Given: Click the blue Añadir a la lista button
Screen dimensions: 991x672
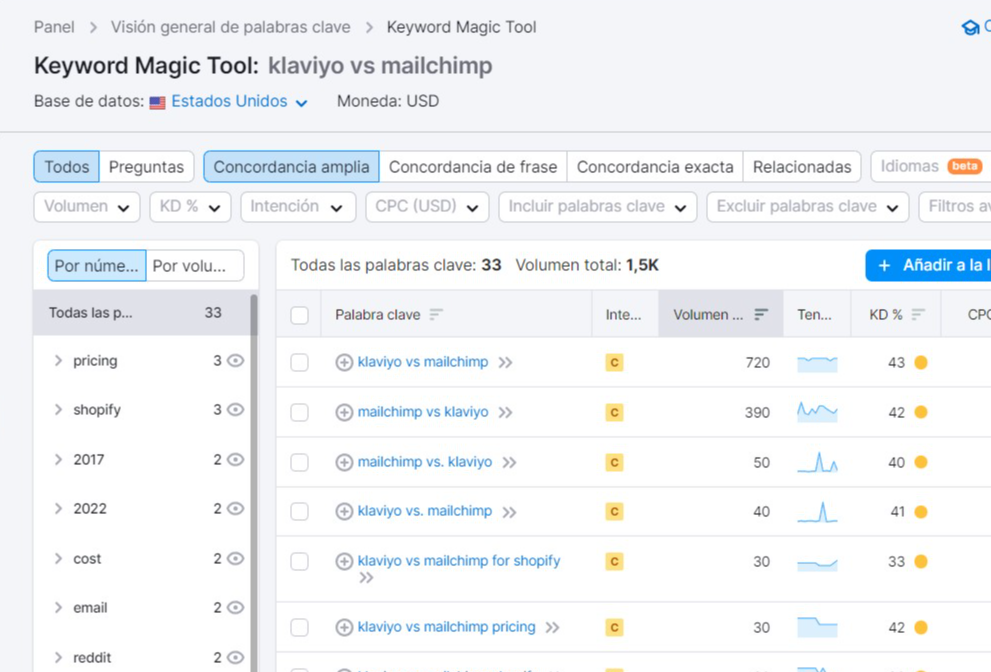Looking at the screenshot, I should [x=928, y=266].
